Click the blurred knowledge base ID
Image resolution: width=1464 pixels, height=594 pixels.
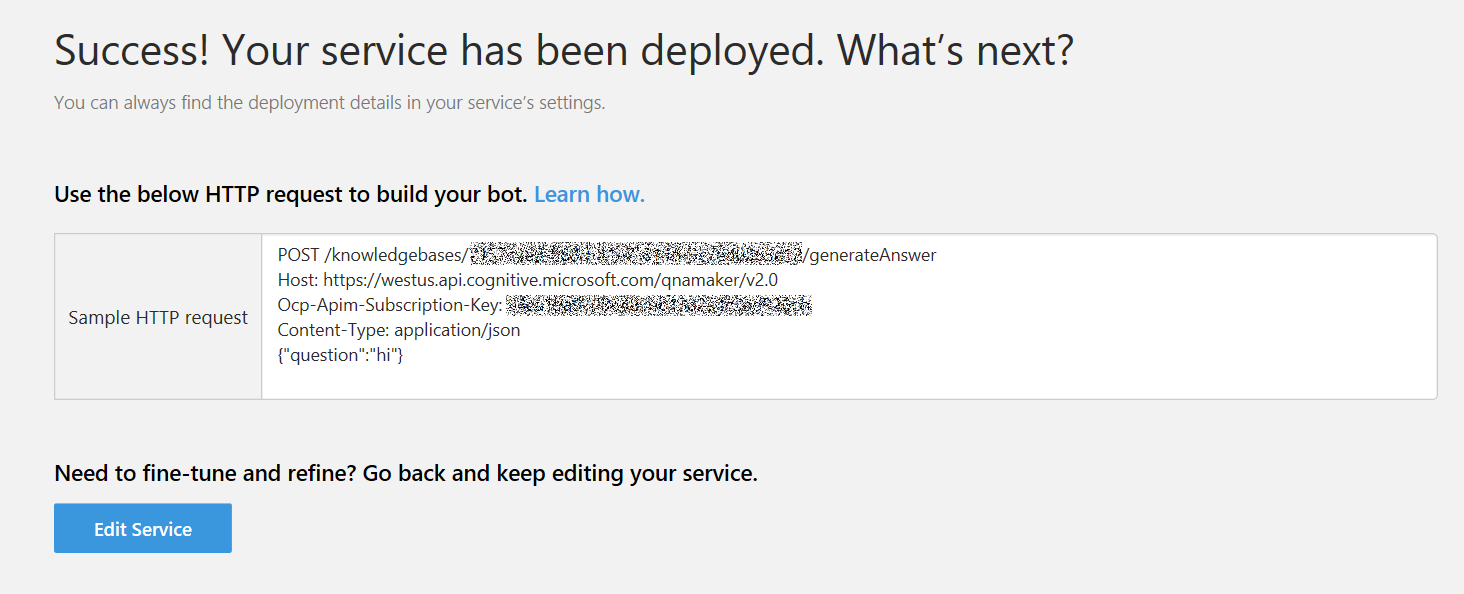tap(636, 255)
